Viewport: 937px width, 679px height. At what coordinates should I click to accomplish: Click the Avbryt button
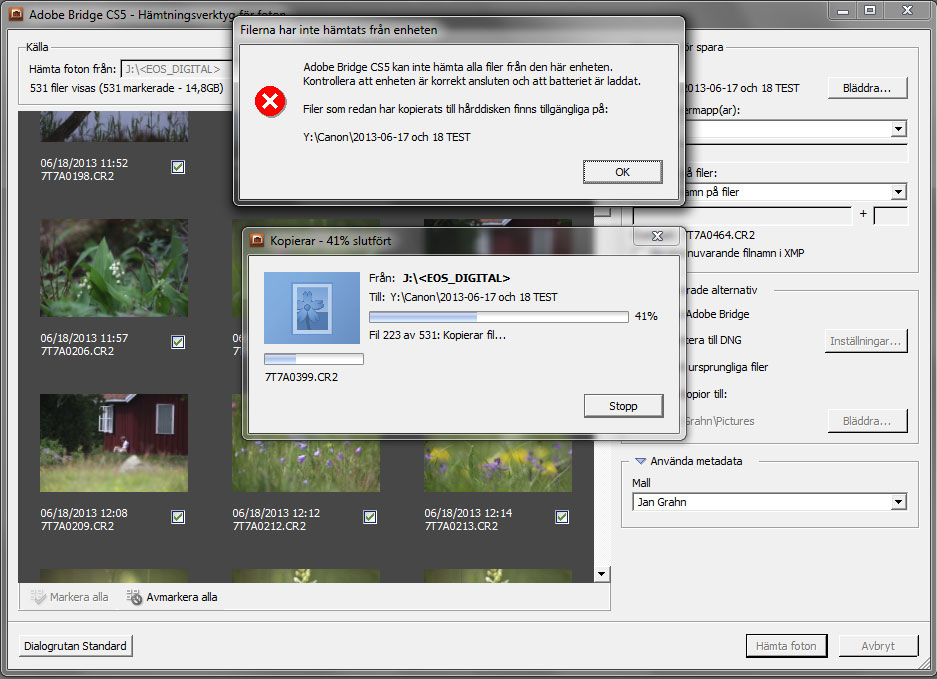click(x=878, y=646)
